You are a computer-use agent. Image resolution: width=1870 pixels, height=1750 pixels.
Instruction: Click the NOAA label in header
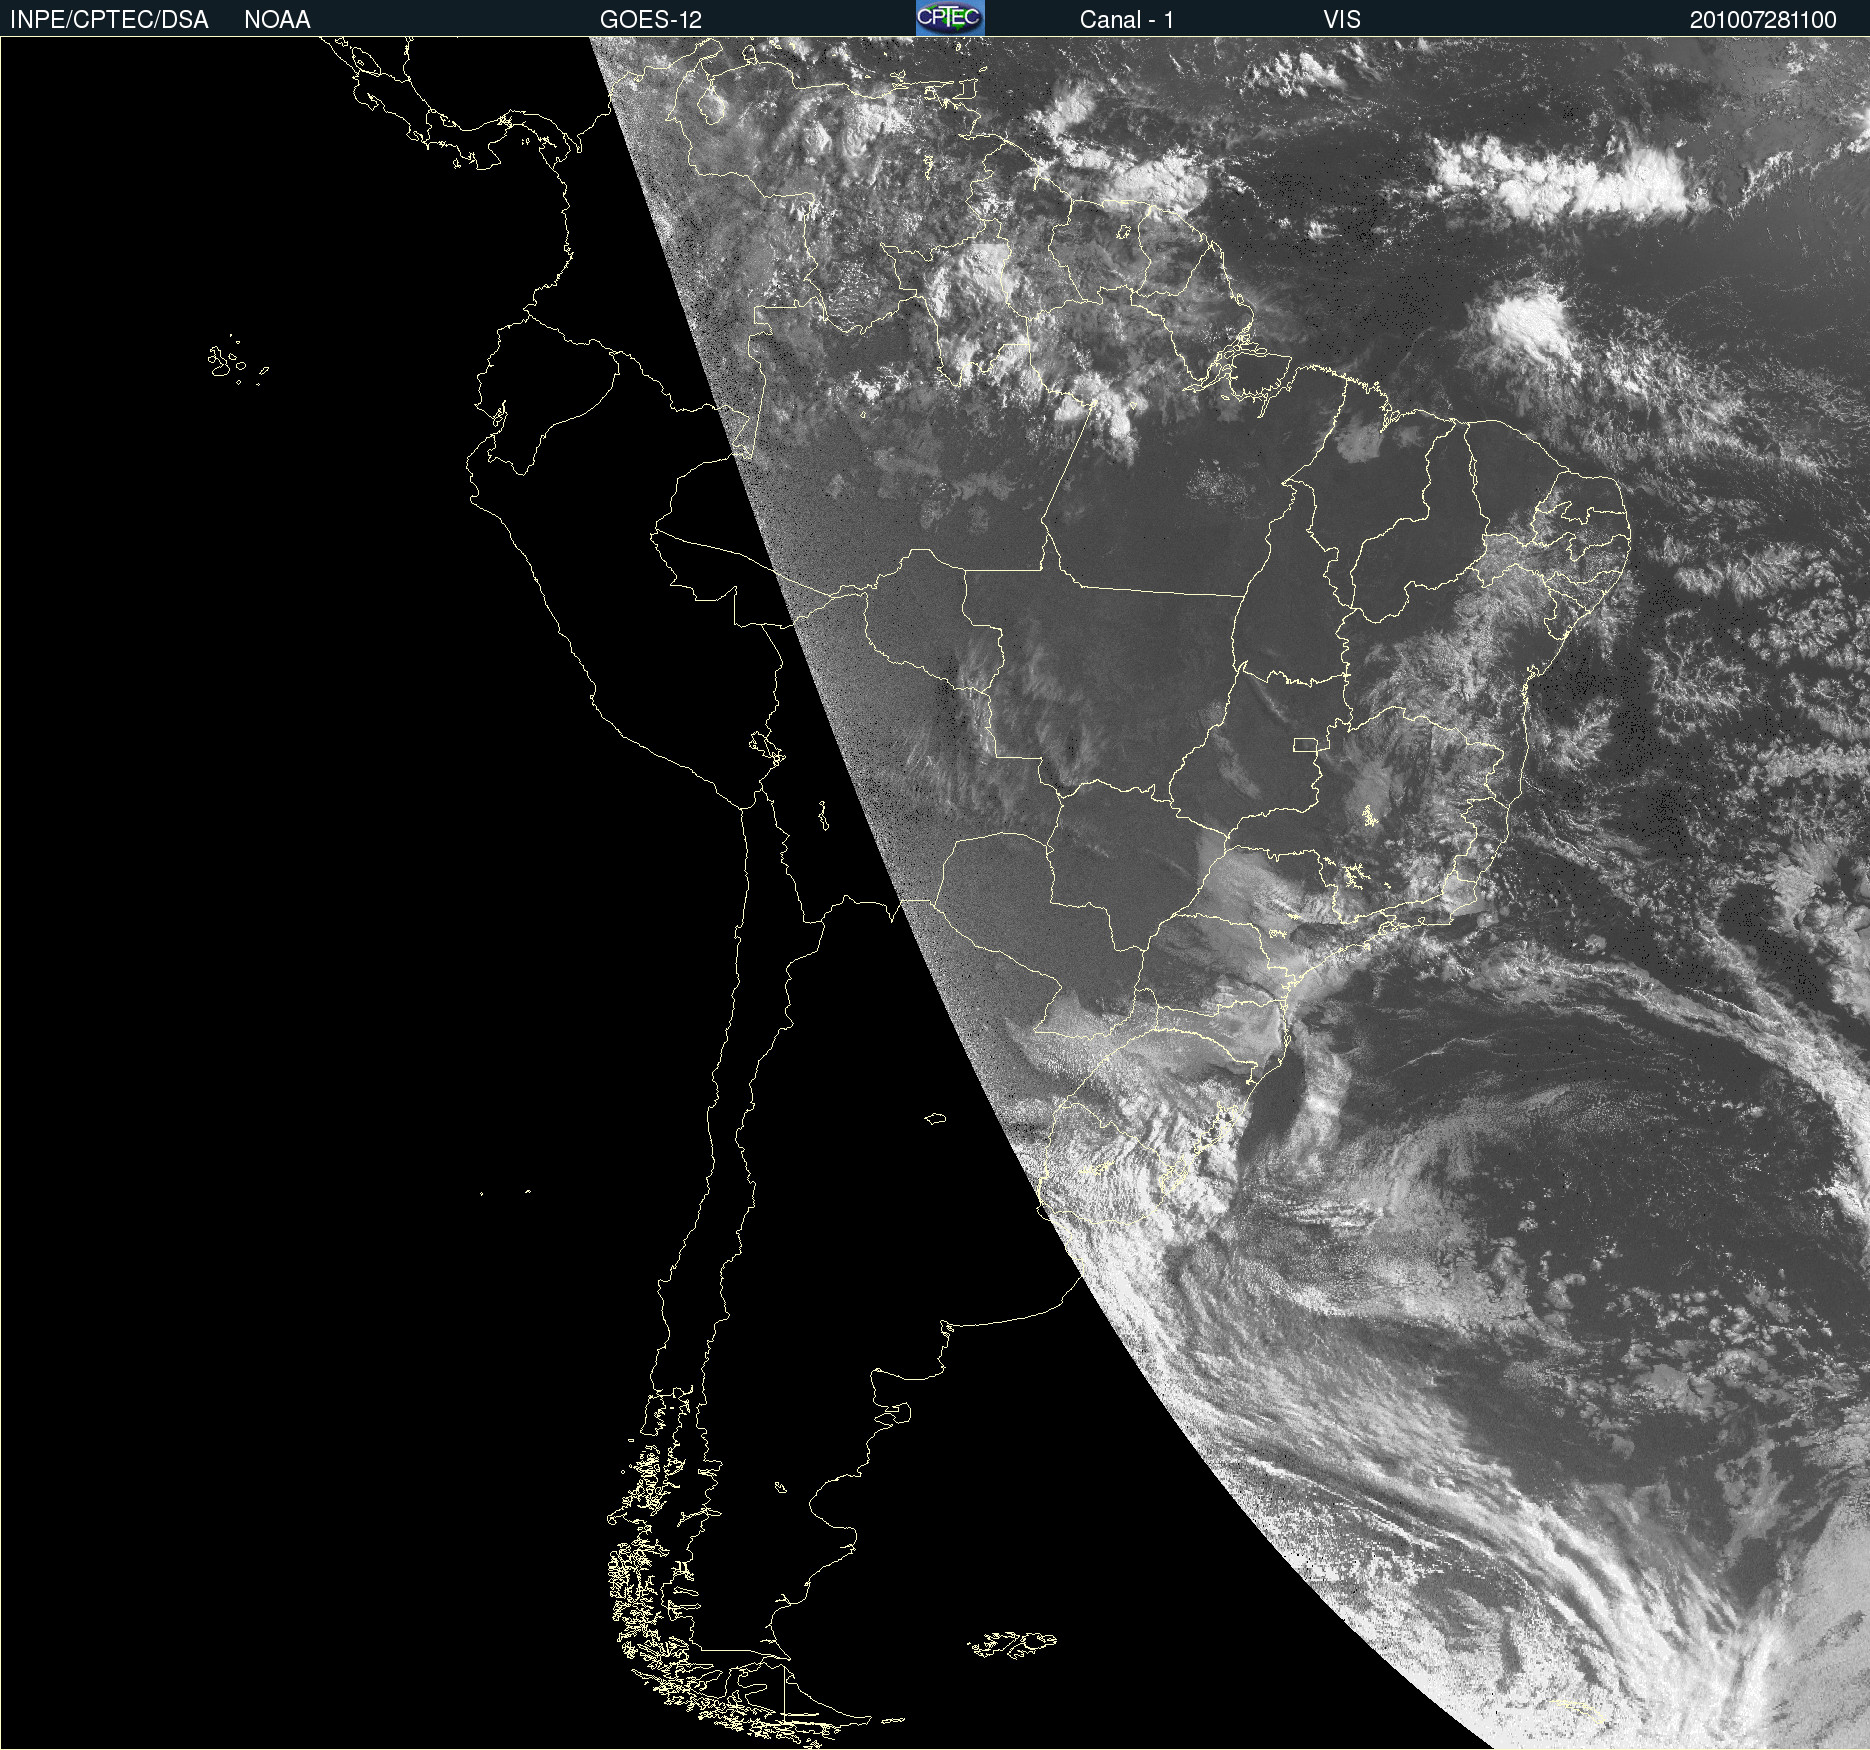point(277,20)
